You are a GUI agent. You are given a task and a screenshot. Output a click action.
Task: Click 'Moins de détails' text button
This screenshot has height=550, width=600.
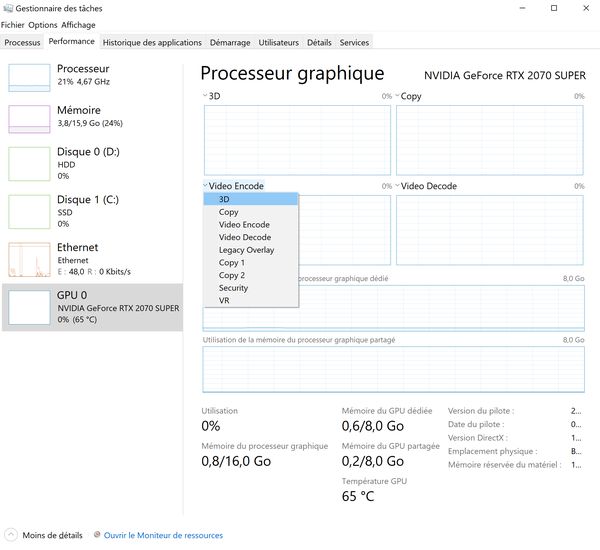point(52,535)
